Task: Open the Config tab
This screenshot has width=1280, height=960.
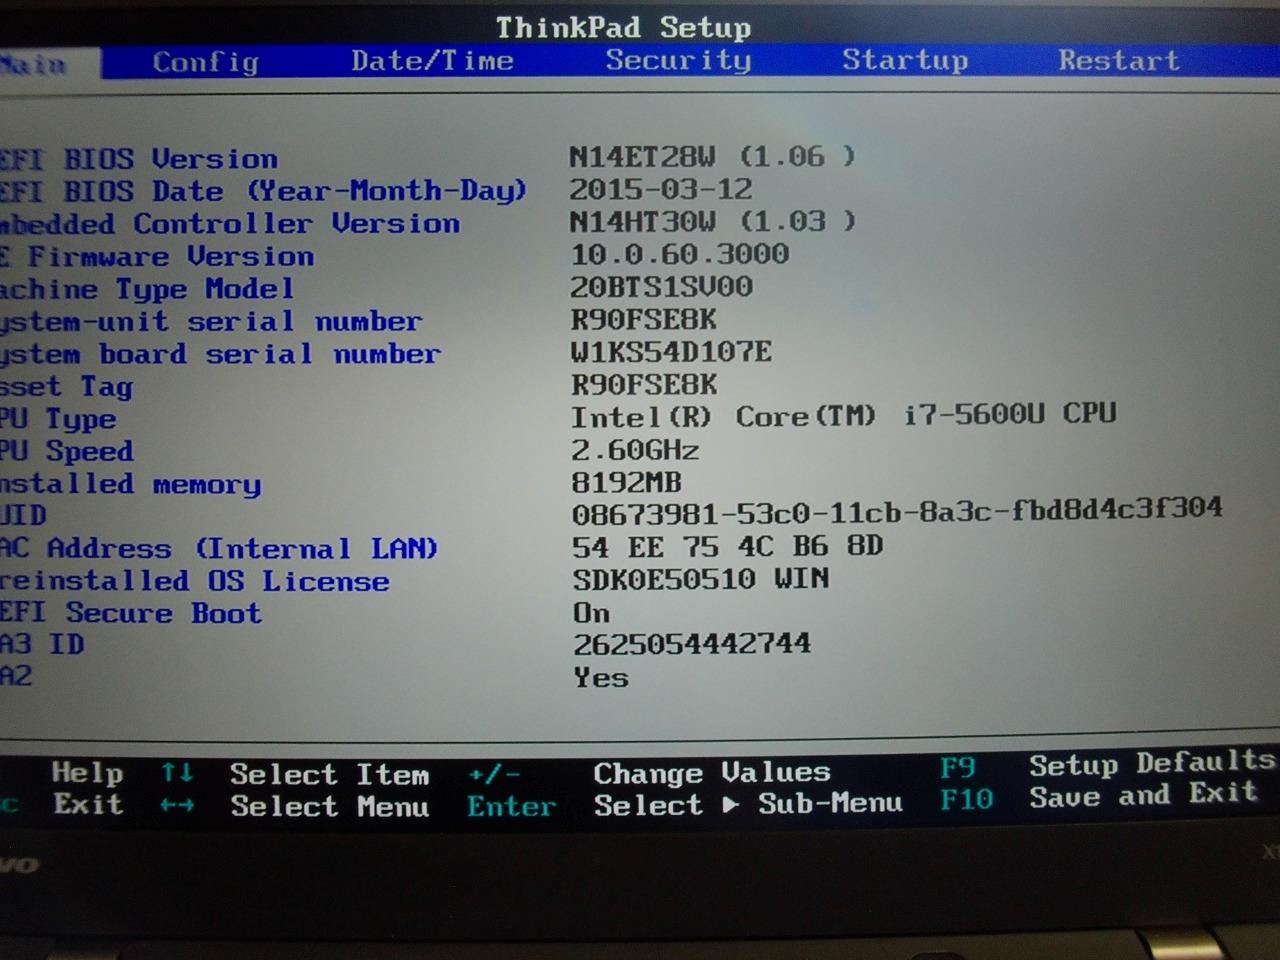Action: 205,63
